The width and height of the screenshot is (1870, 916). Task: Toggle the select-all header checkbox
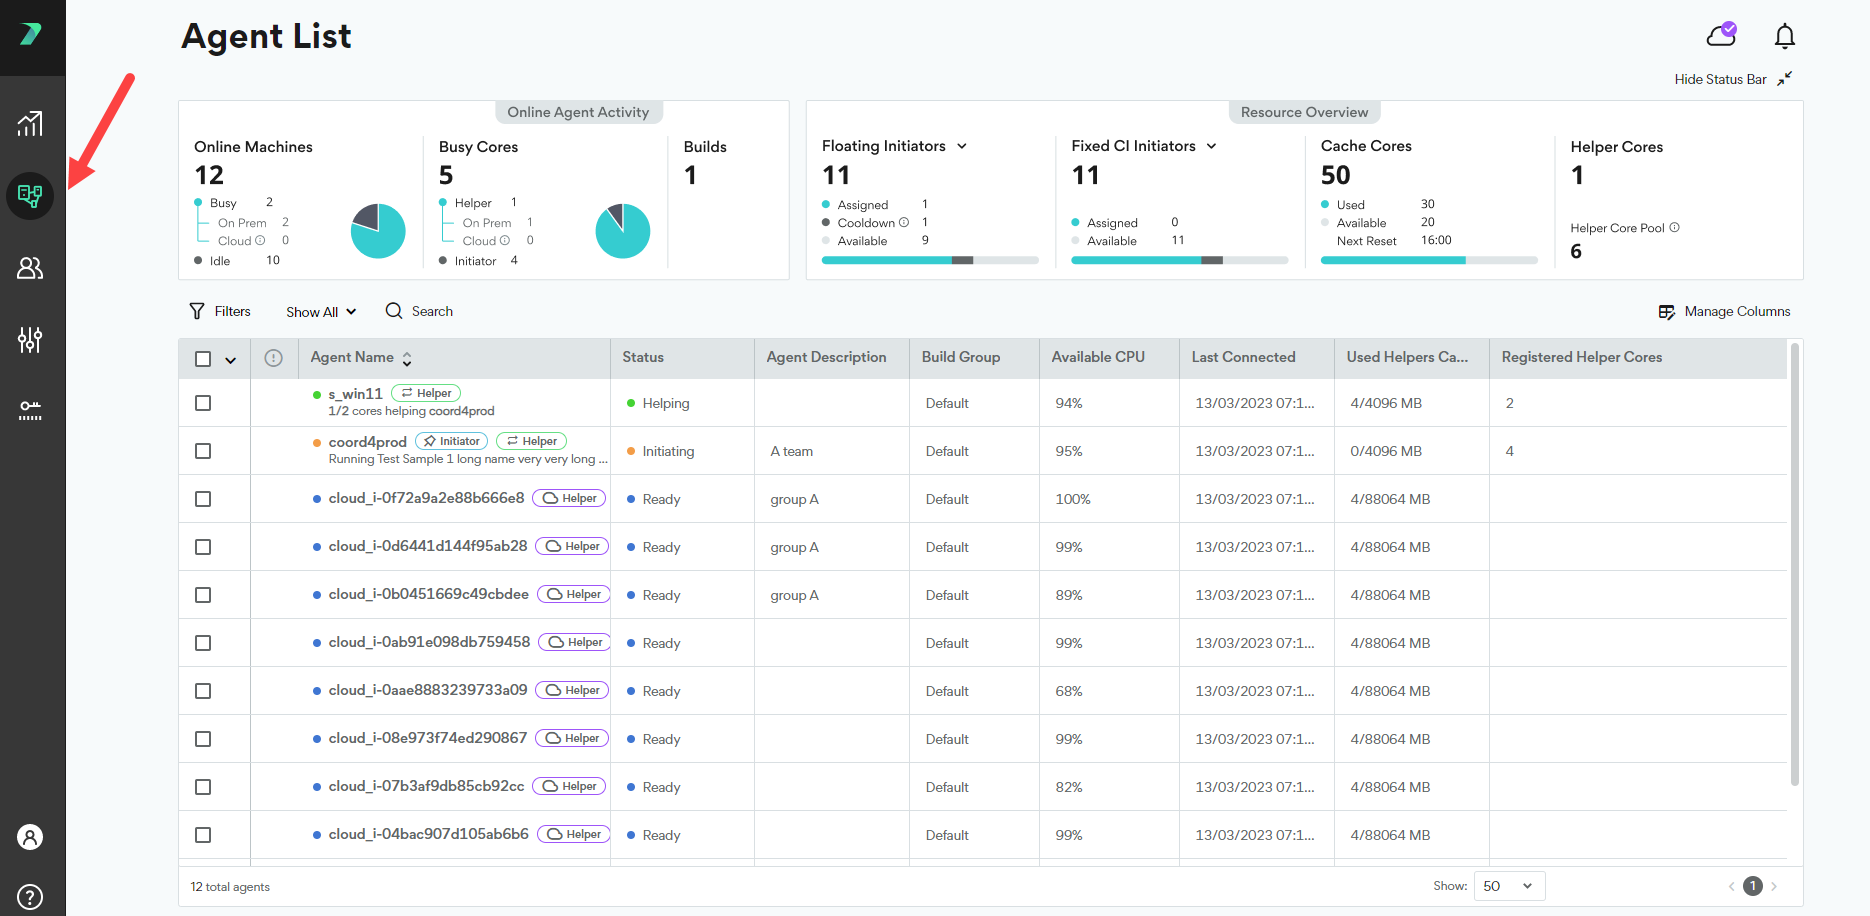[203, 359]
